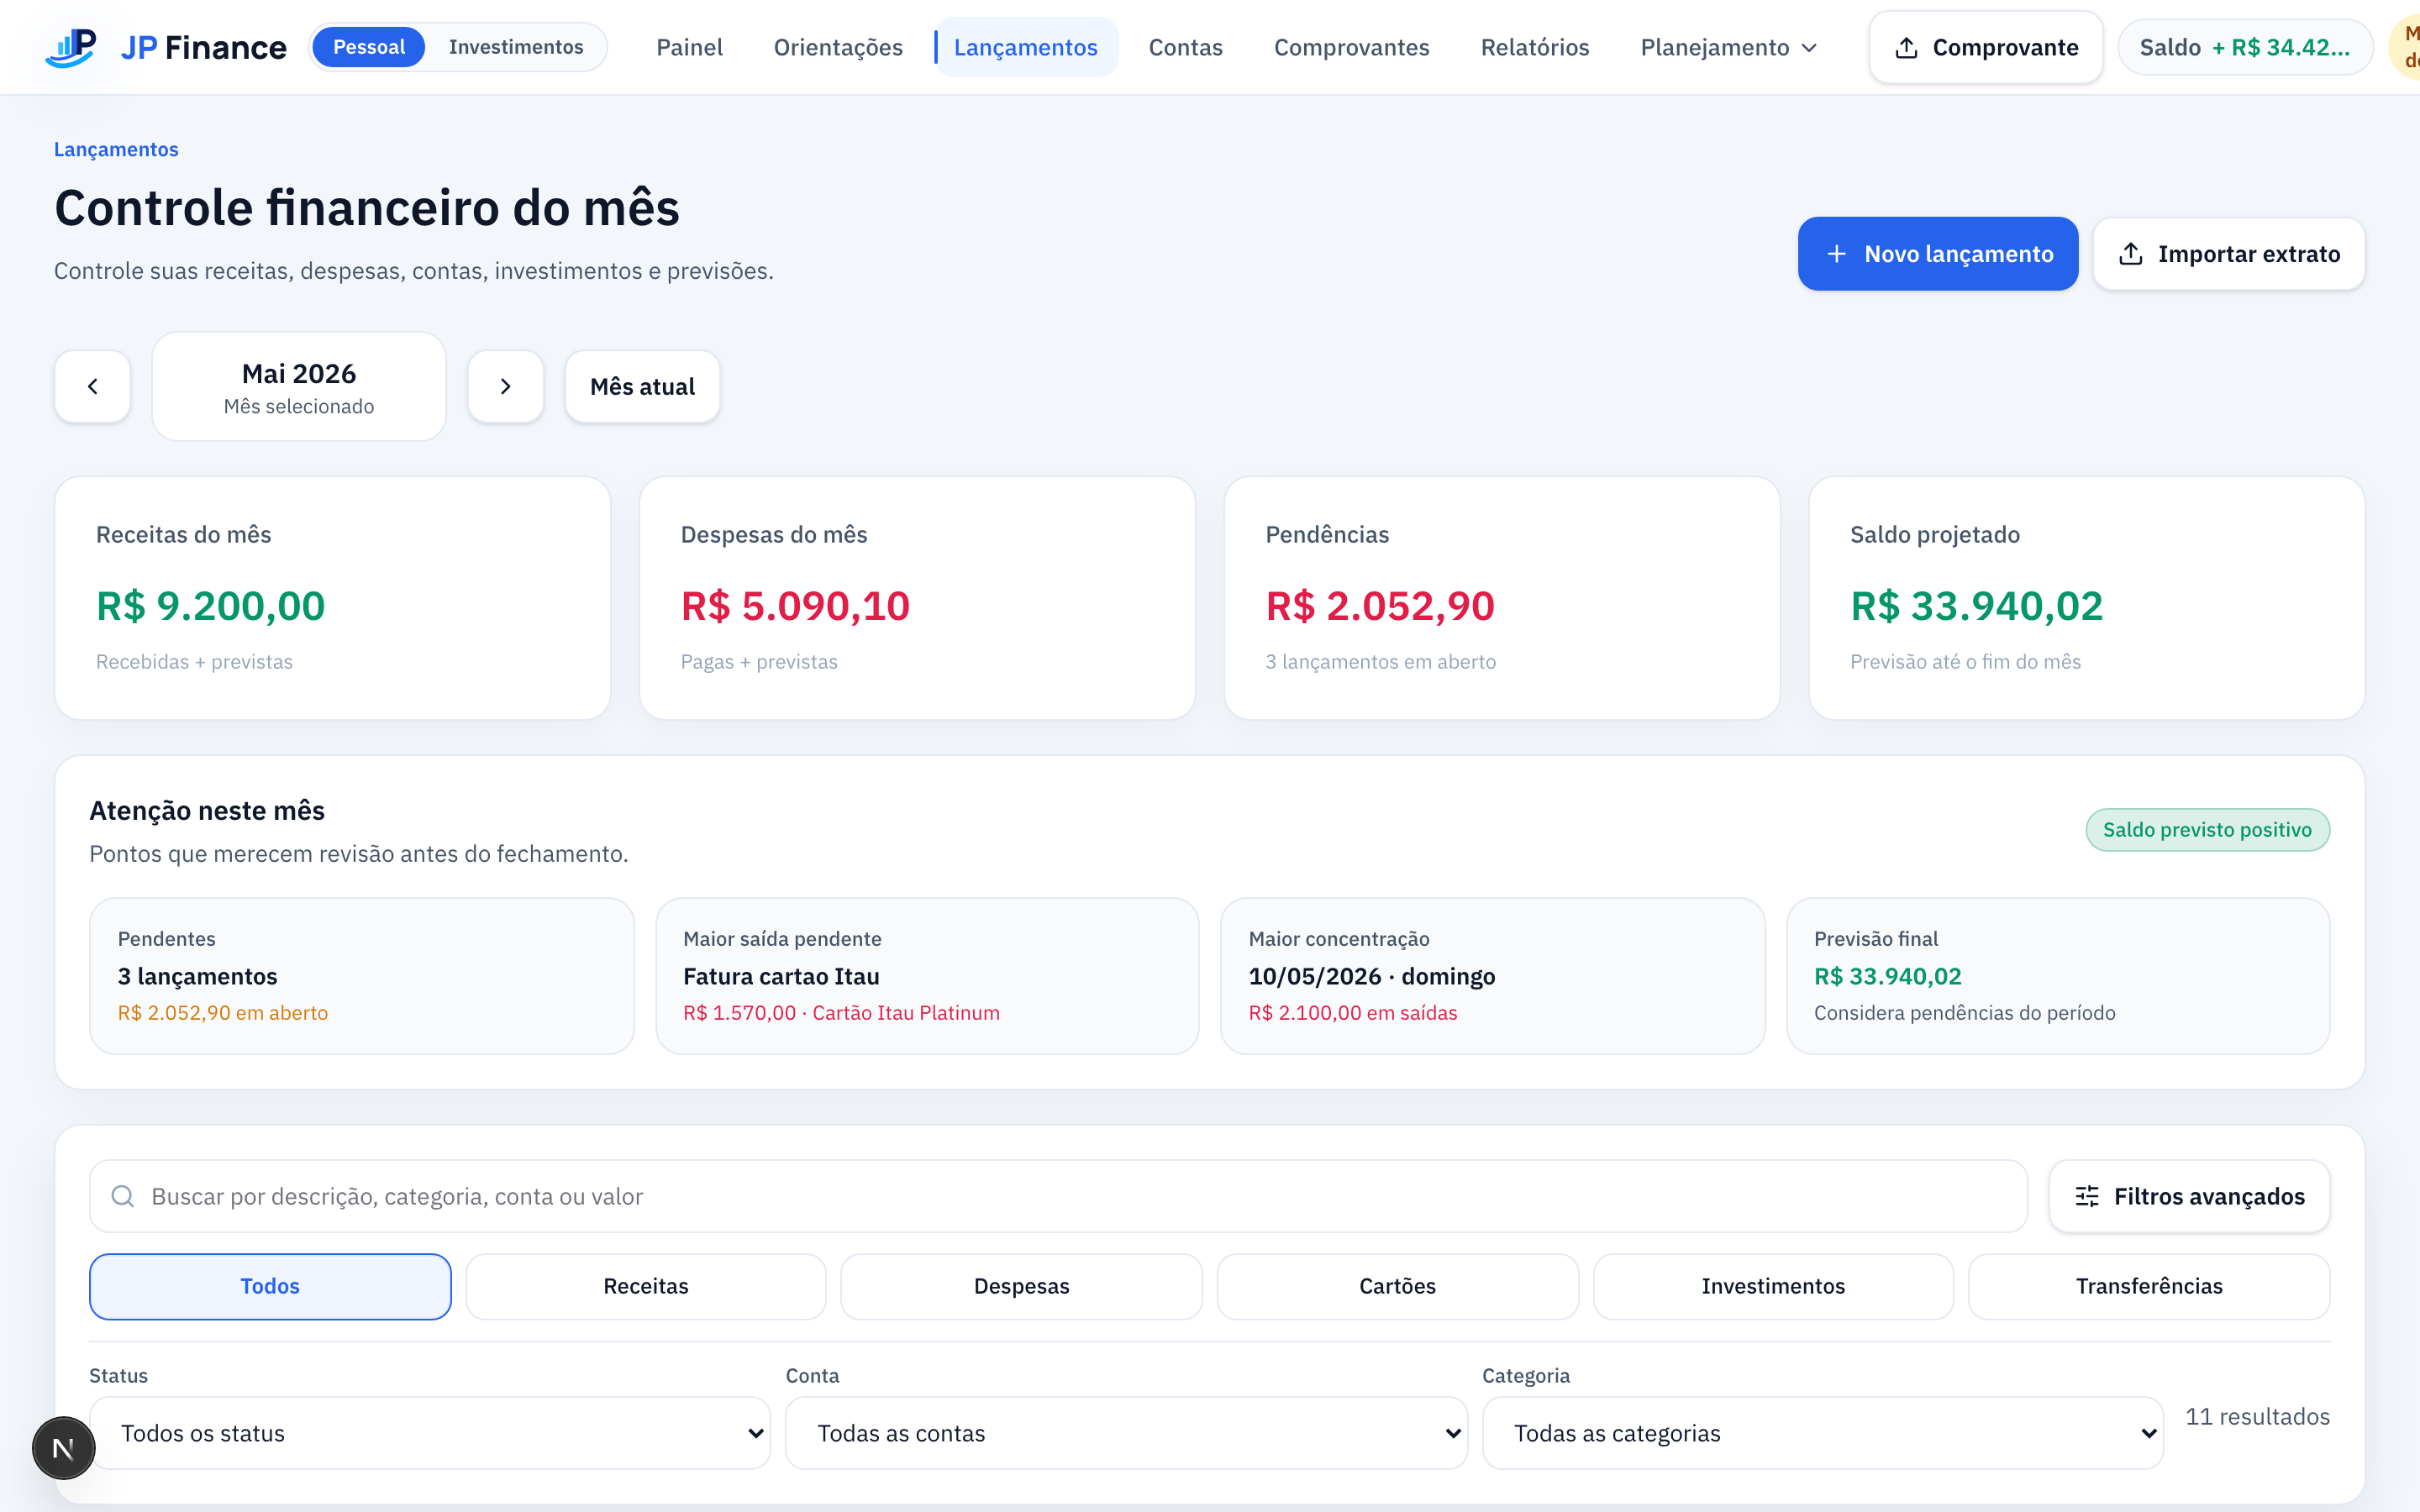The height and width of the screenshot is (1512, 2420).
Task: Open Maior concentração card
Action: 1493,976
